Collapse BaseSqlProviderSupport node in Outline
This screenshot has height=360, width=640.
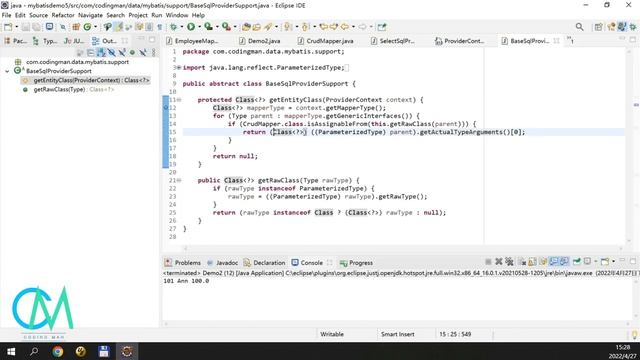pos(7,71)
